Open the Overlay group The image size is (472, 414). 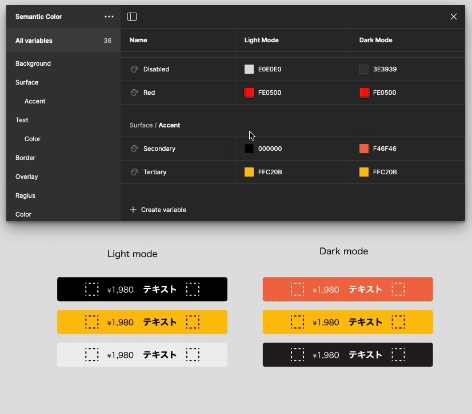click(x=27, y=177)
